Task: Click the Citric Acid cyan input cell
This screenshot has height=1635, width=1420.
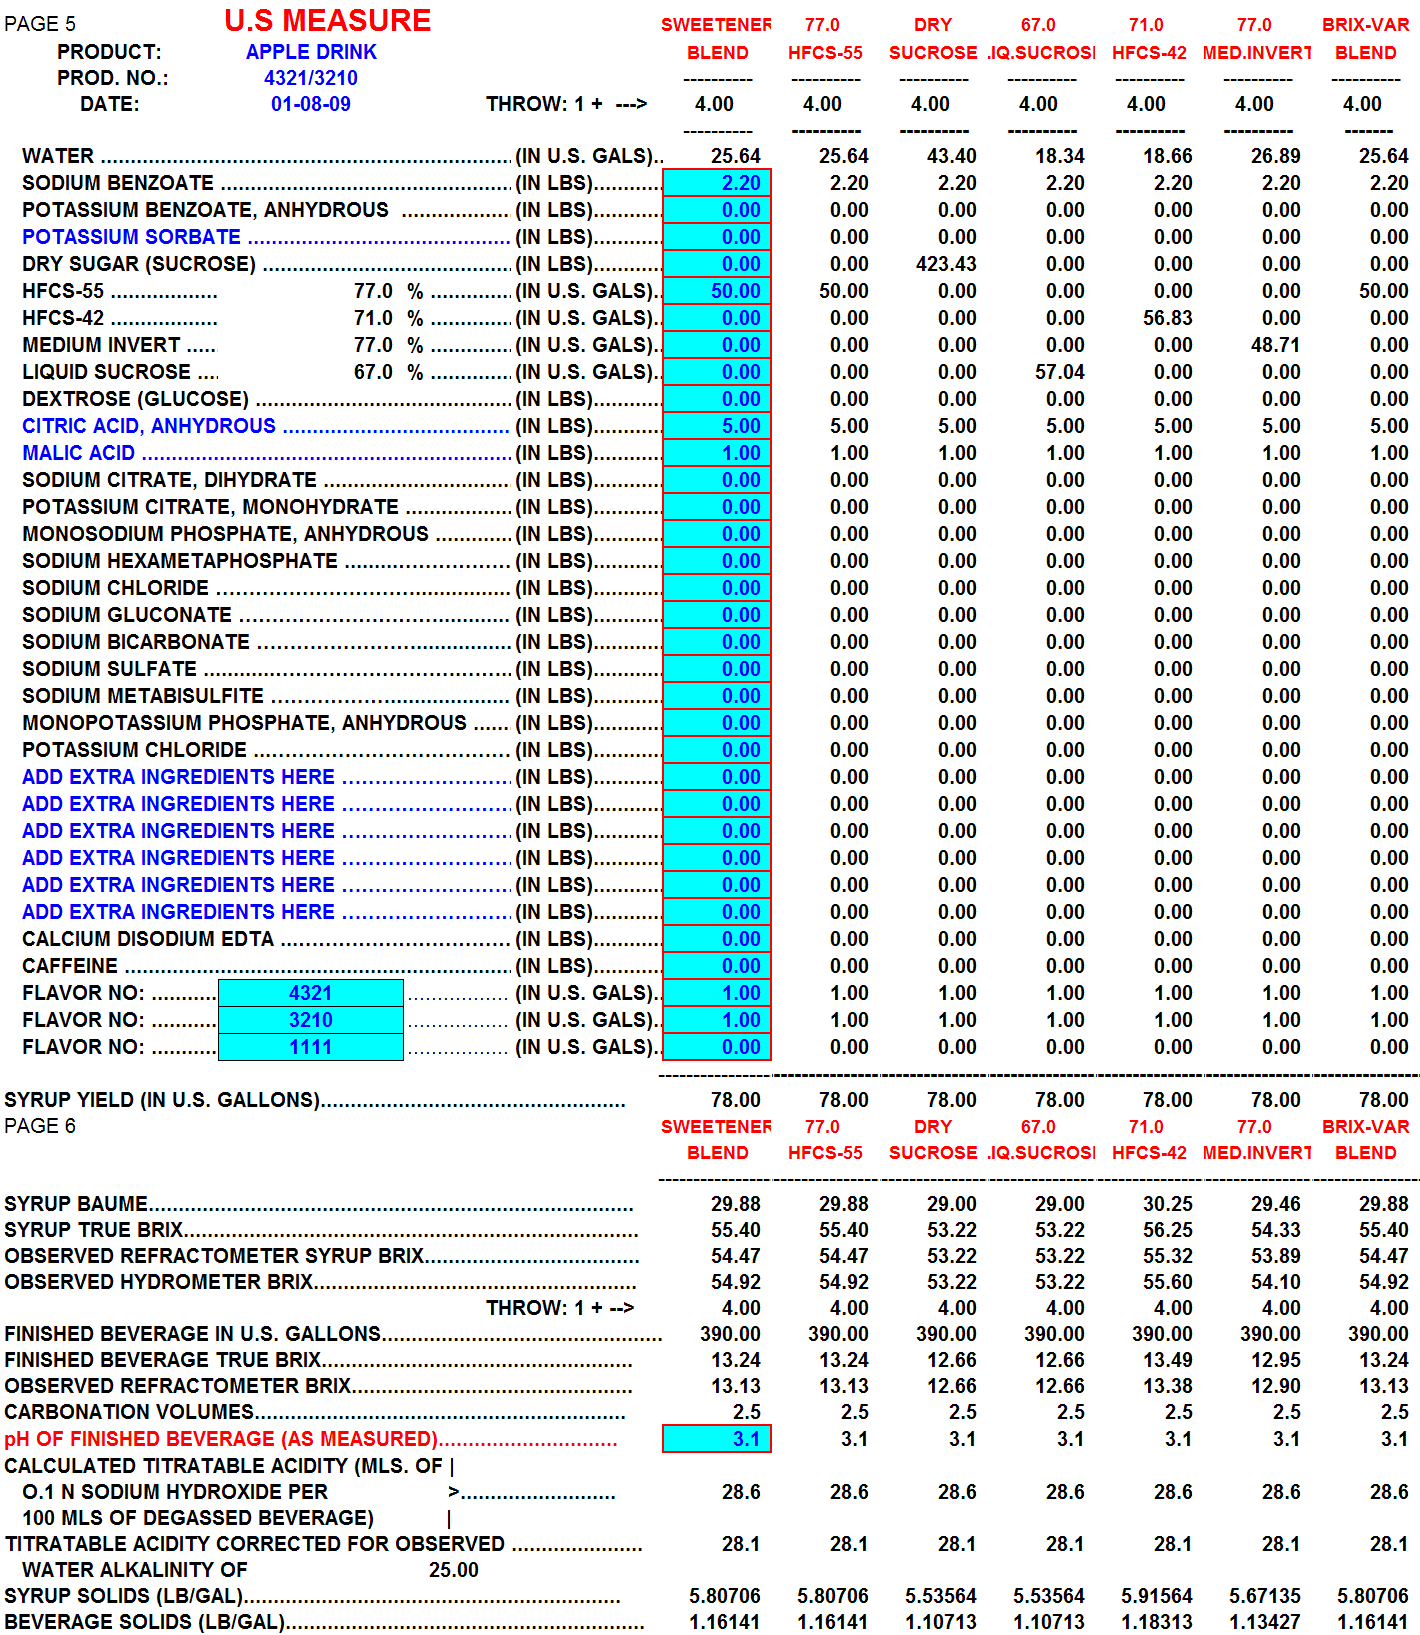Action: click(717, 426)
